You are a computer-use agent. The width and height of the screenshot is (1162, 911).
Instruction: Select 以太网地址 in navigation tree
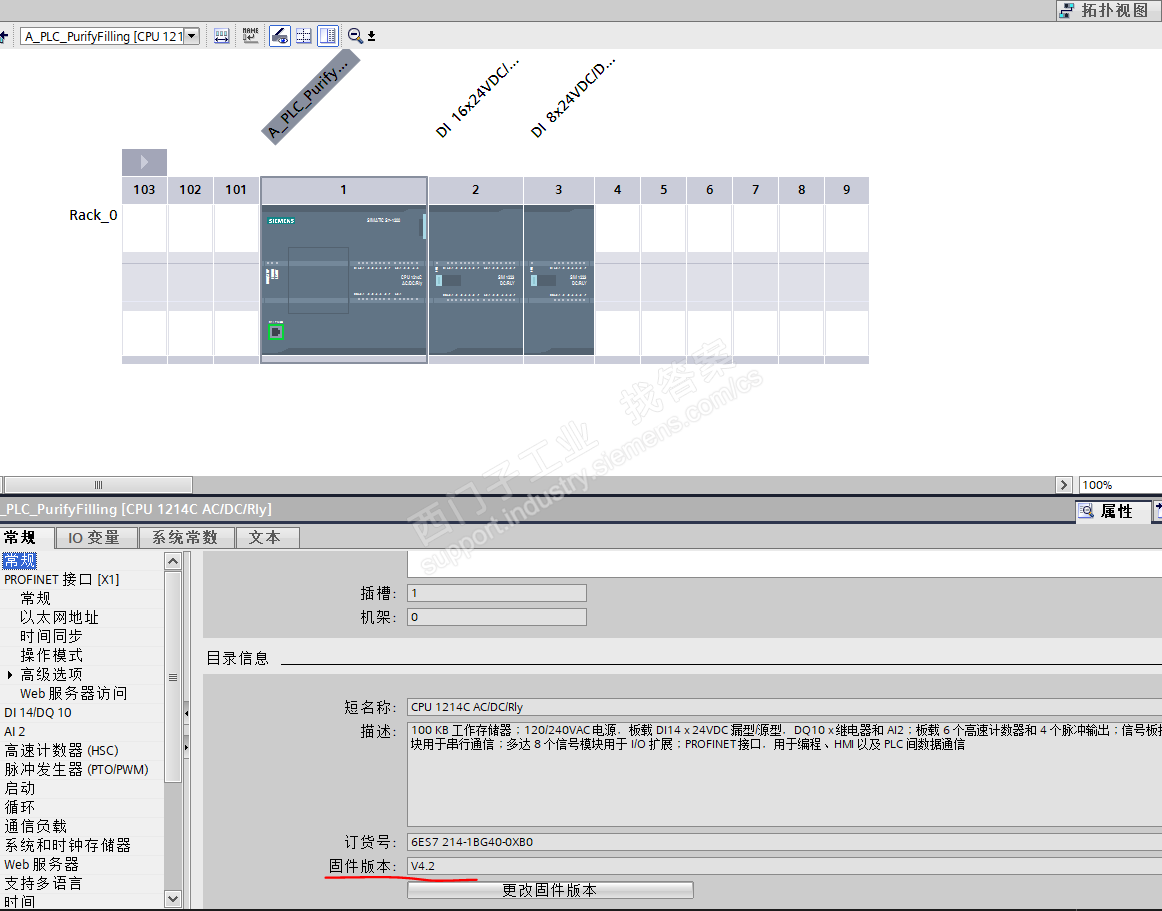[x=59, y=617]
